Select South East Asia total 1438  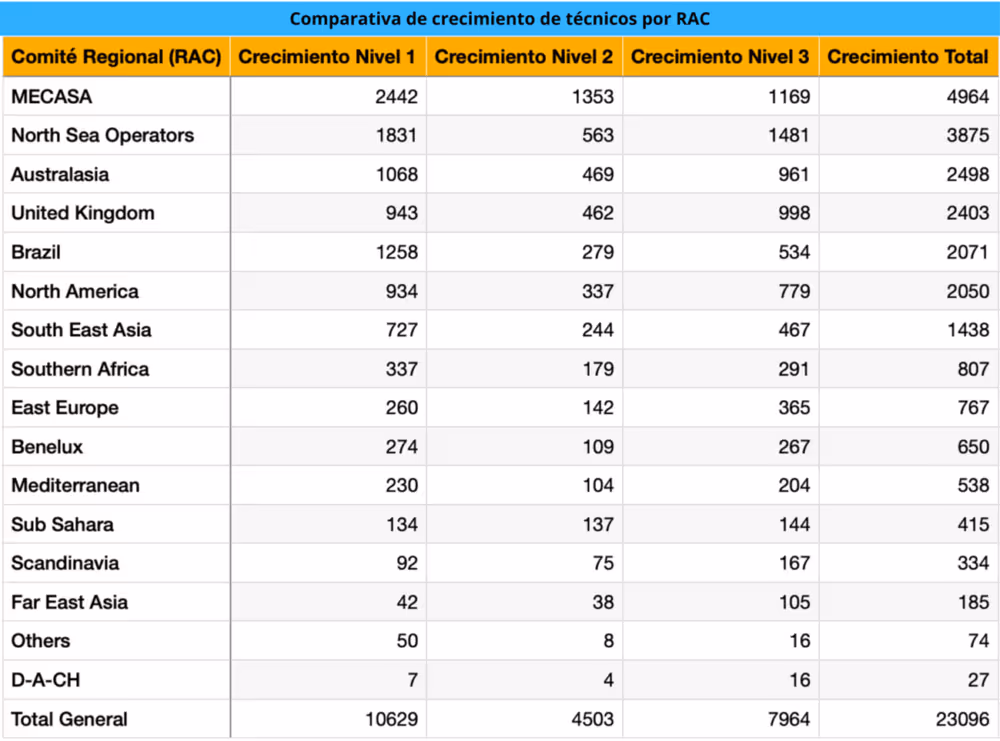click(968, 330)
